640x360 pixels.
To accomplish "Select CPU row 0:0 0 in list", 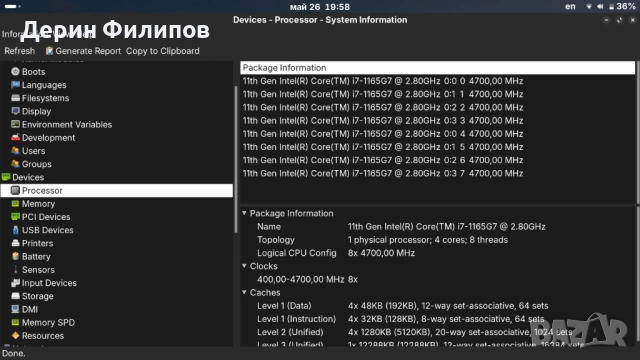I will 438,81.
